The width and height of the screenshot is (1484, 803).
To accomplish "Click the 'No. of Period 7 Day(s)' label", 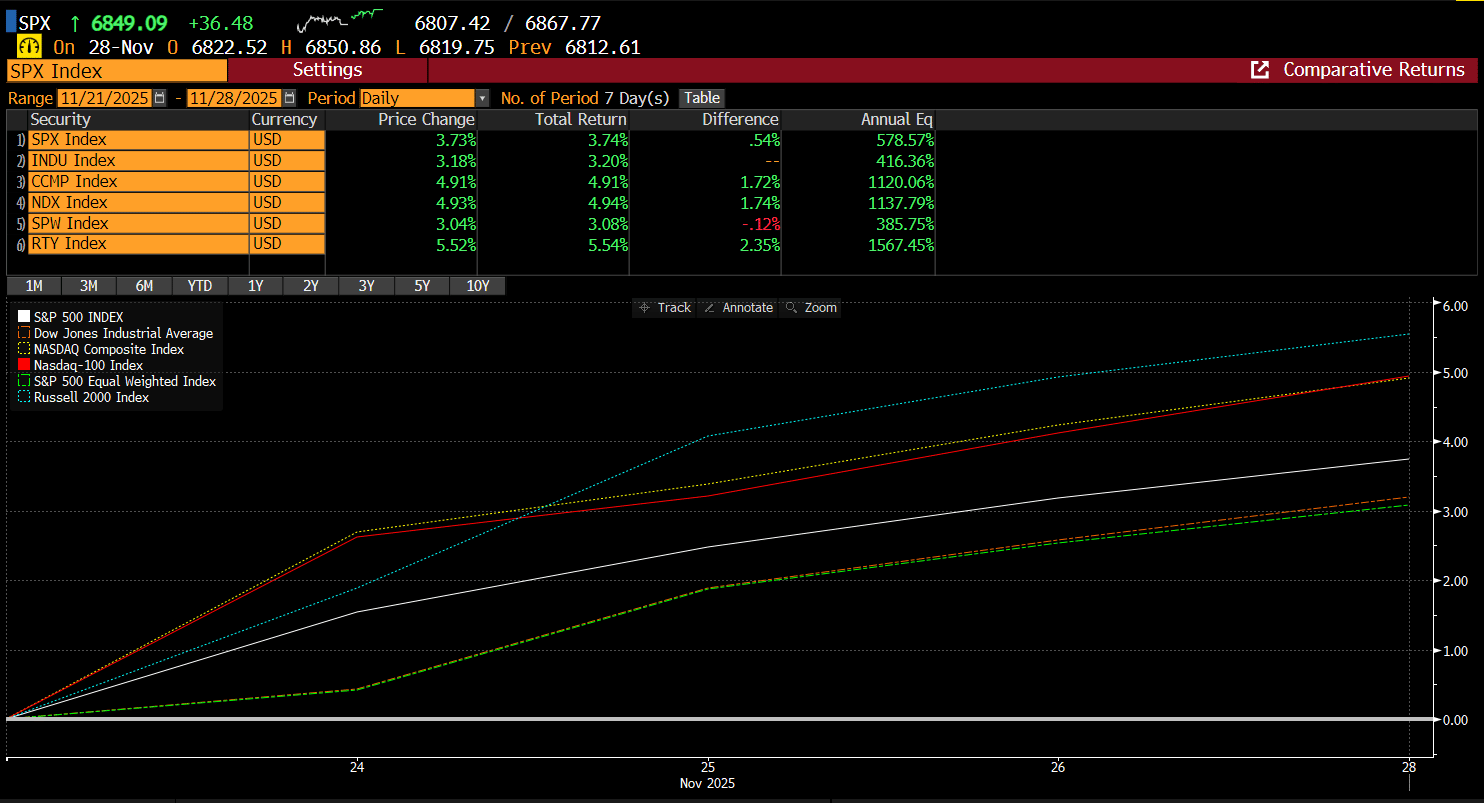I will 585,98.
